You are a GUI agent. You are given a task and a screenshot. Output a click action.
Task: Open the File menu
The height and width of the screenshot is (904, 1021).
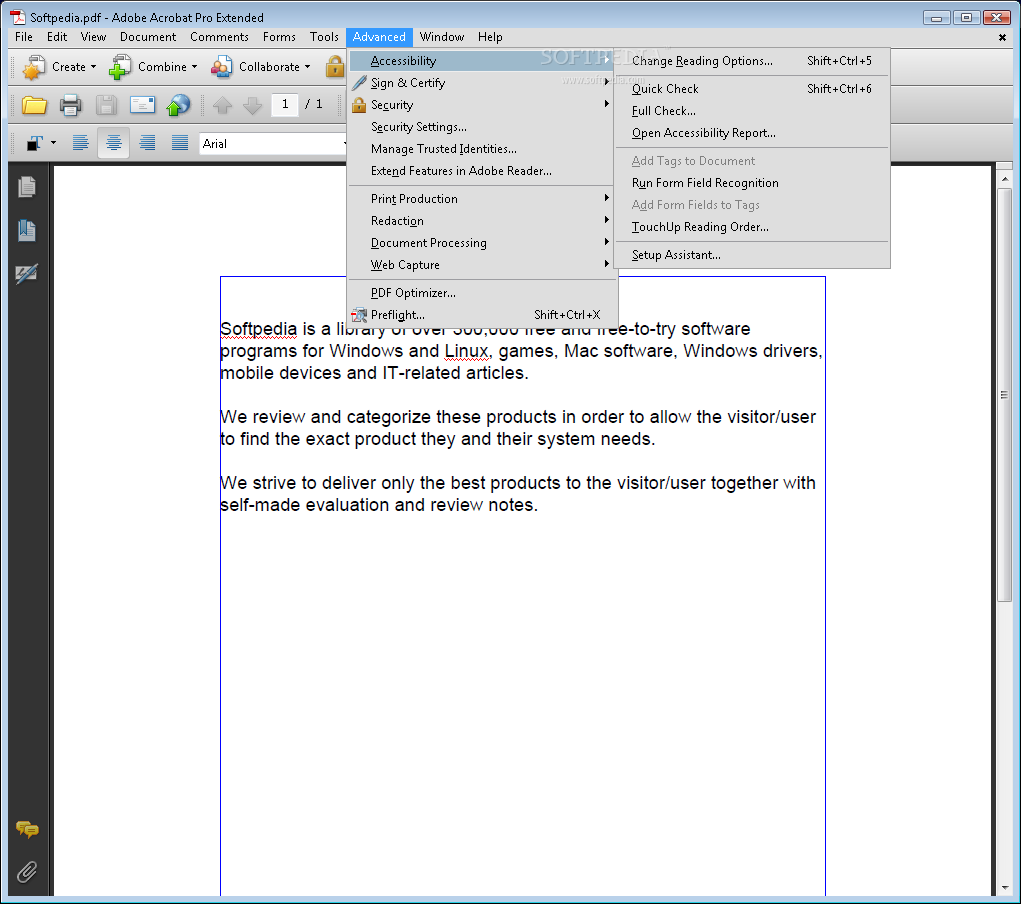23,37
